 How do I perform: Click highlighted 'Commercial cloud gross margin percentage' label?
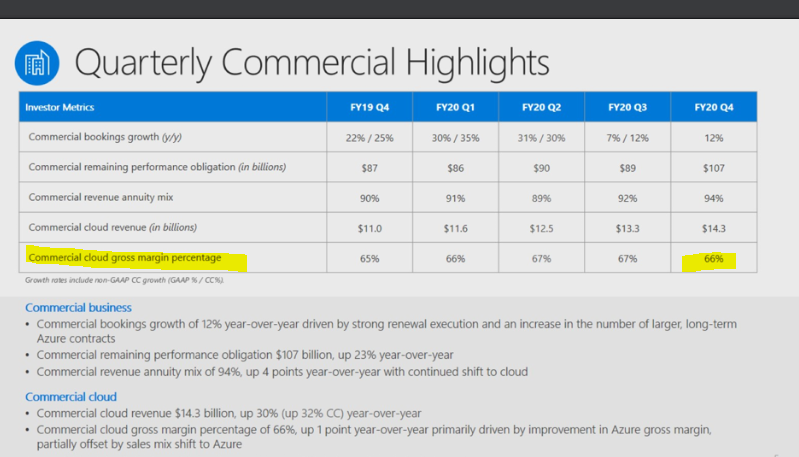[x=125, y=258]
